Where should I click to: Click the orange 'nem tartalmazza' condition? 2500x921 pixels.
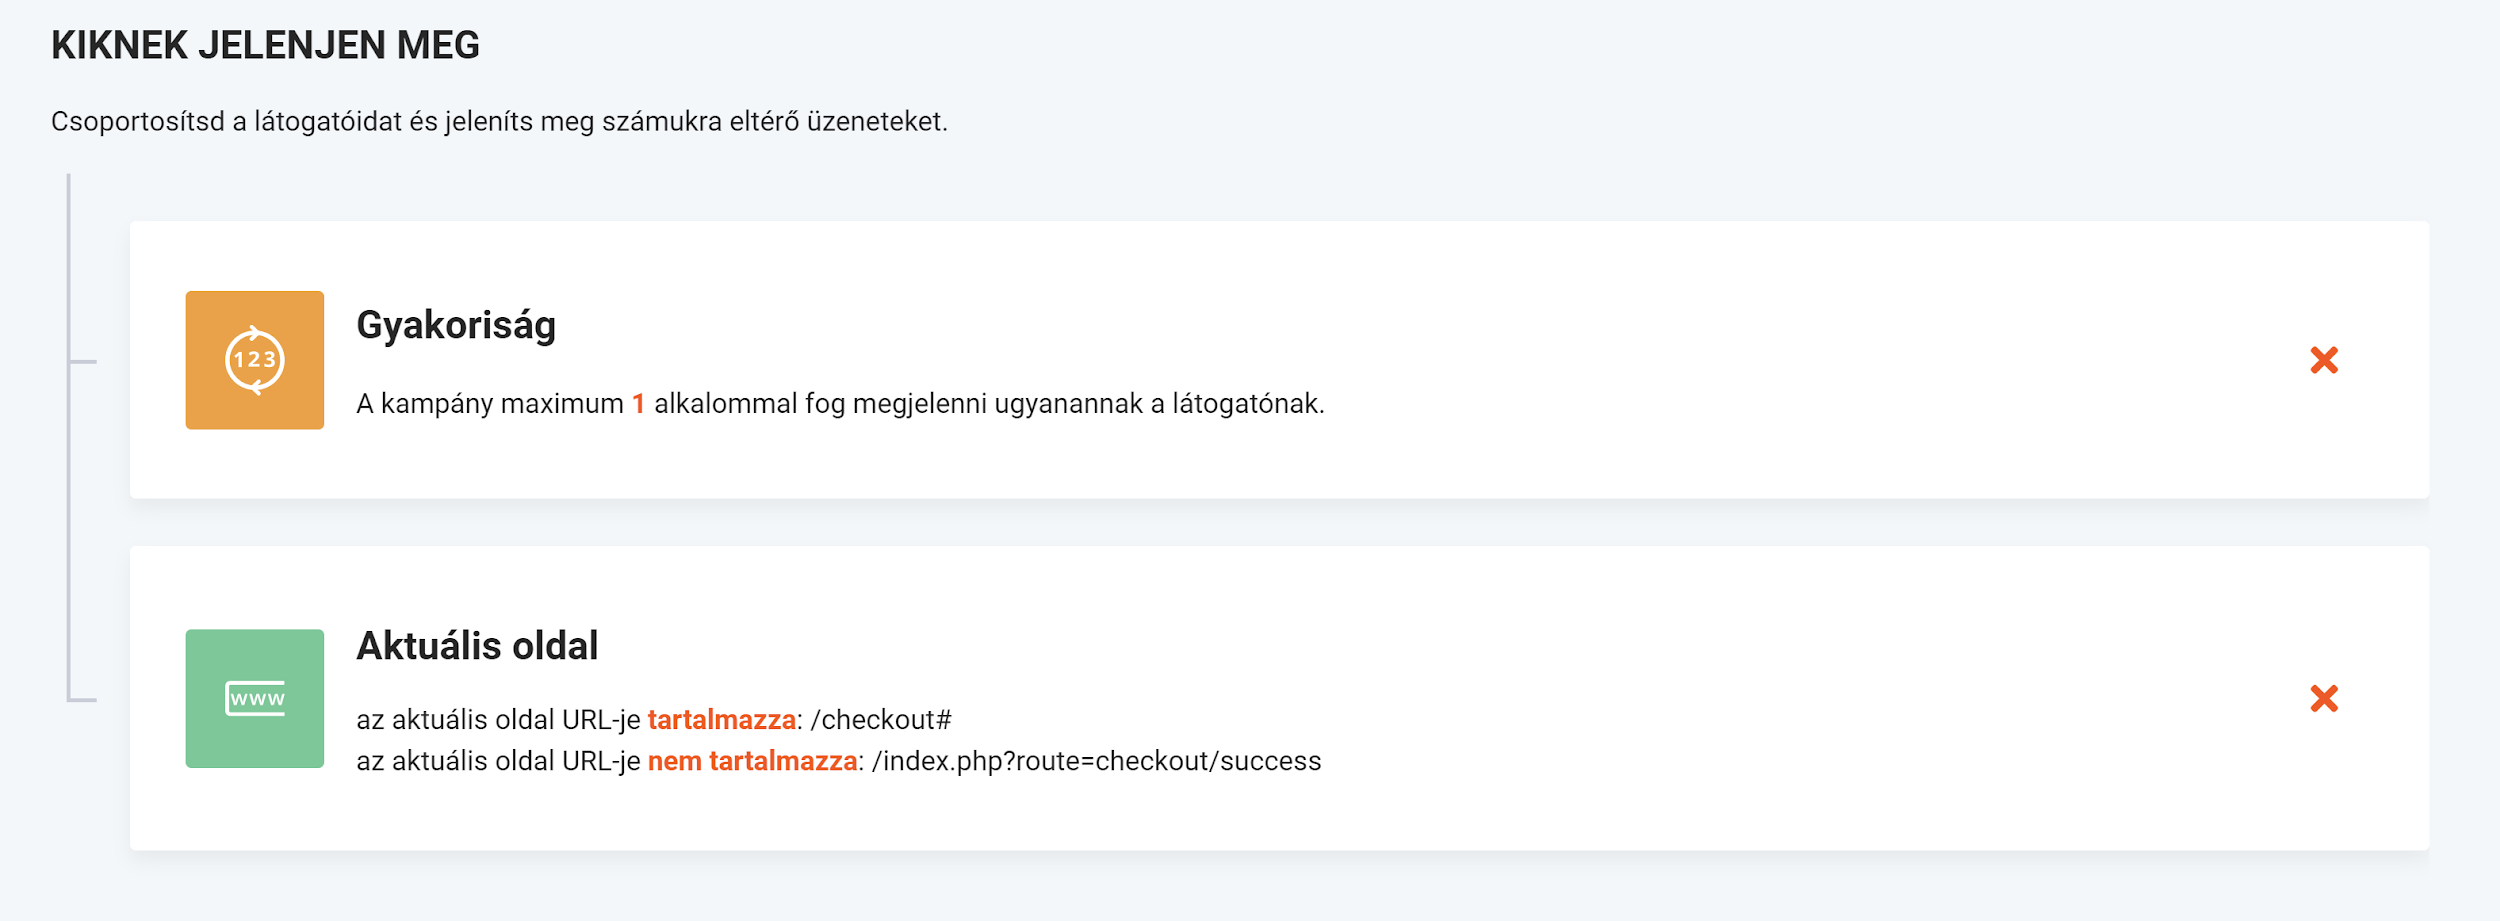coord(752,761)
